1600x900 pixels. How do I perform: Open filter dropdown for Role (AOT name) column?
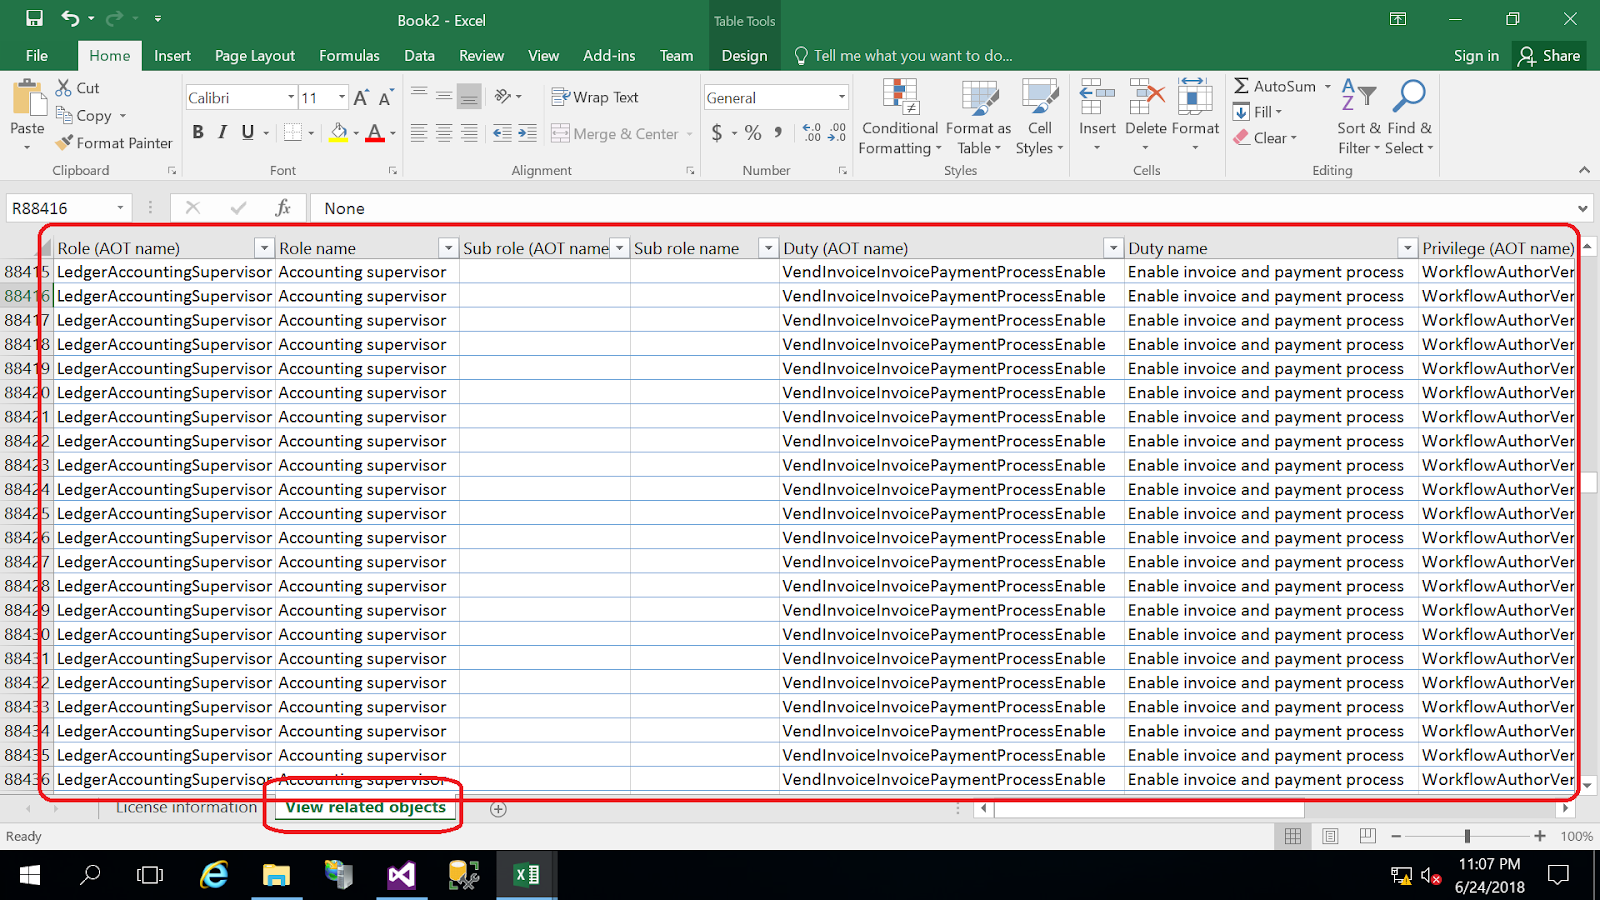coord(264,248)
